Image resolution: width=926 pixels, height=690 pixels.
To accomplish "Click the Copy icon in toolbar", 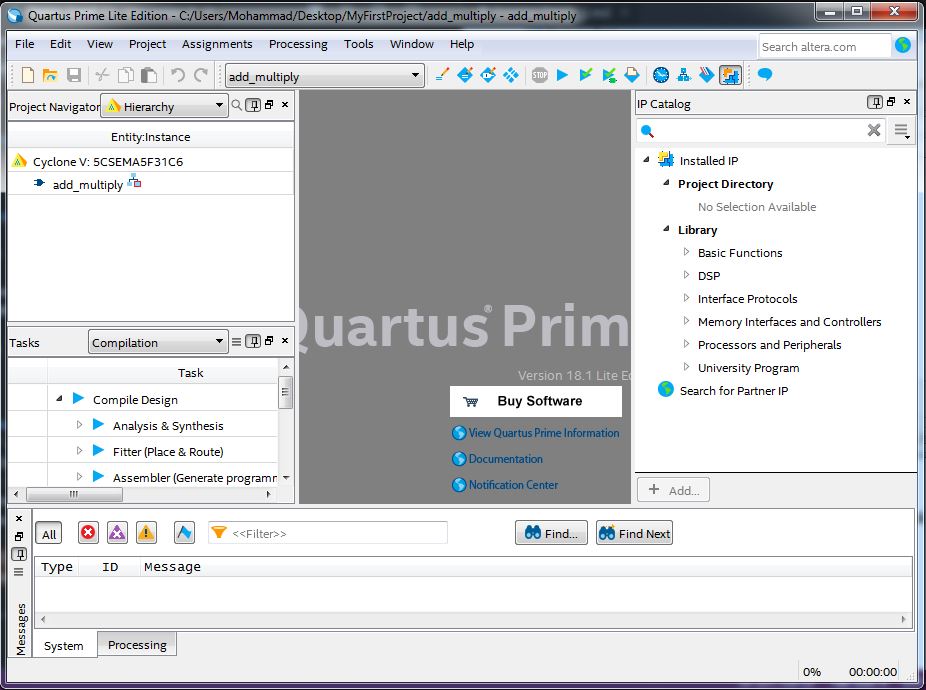I will click(125, 75).
